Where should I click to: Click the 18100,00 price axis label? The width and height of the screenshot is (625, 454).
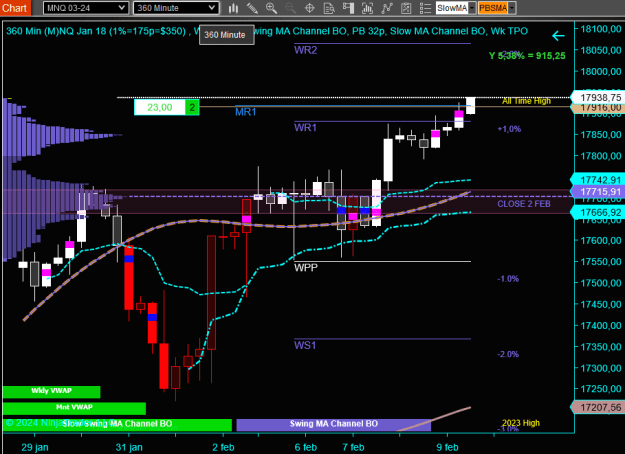tap(601, 29)
